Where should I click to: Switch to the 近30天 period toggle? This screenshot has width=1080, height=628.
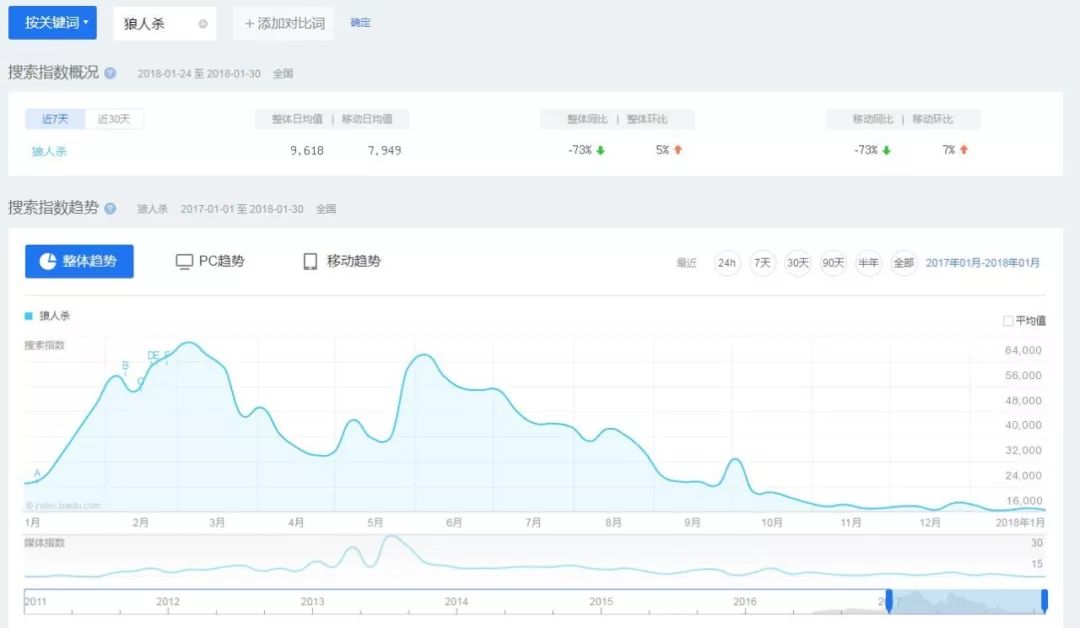click(114, 120)
